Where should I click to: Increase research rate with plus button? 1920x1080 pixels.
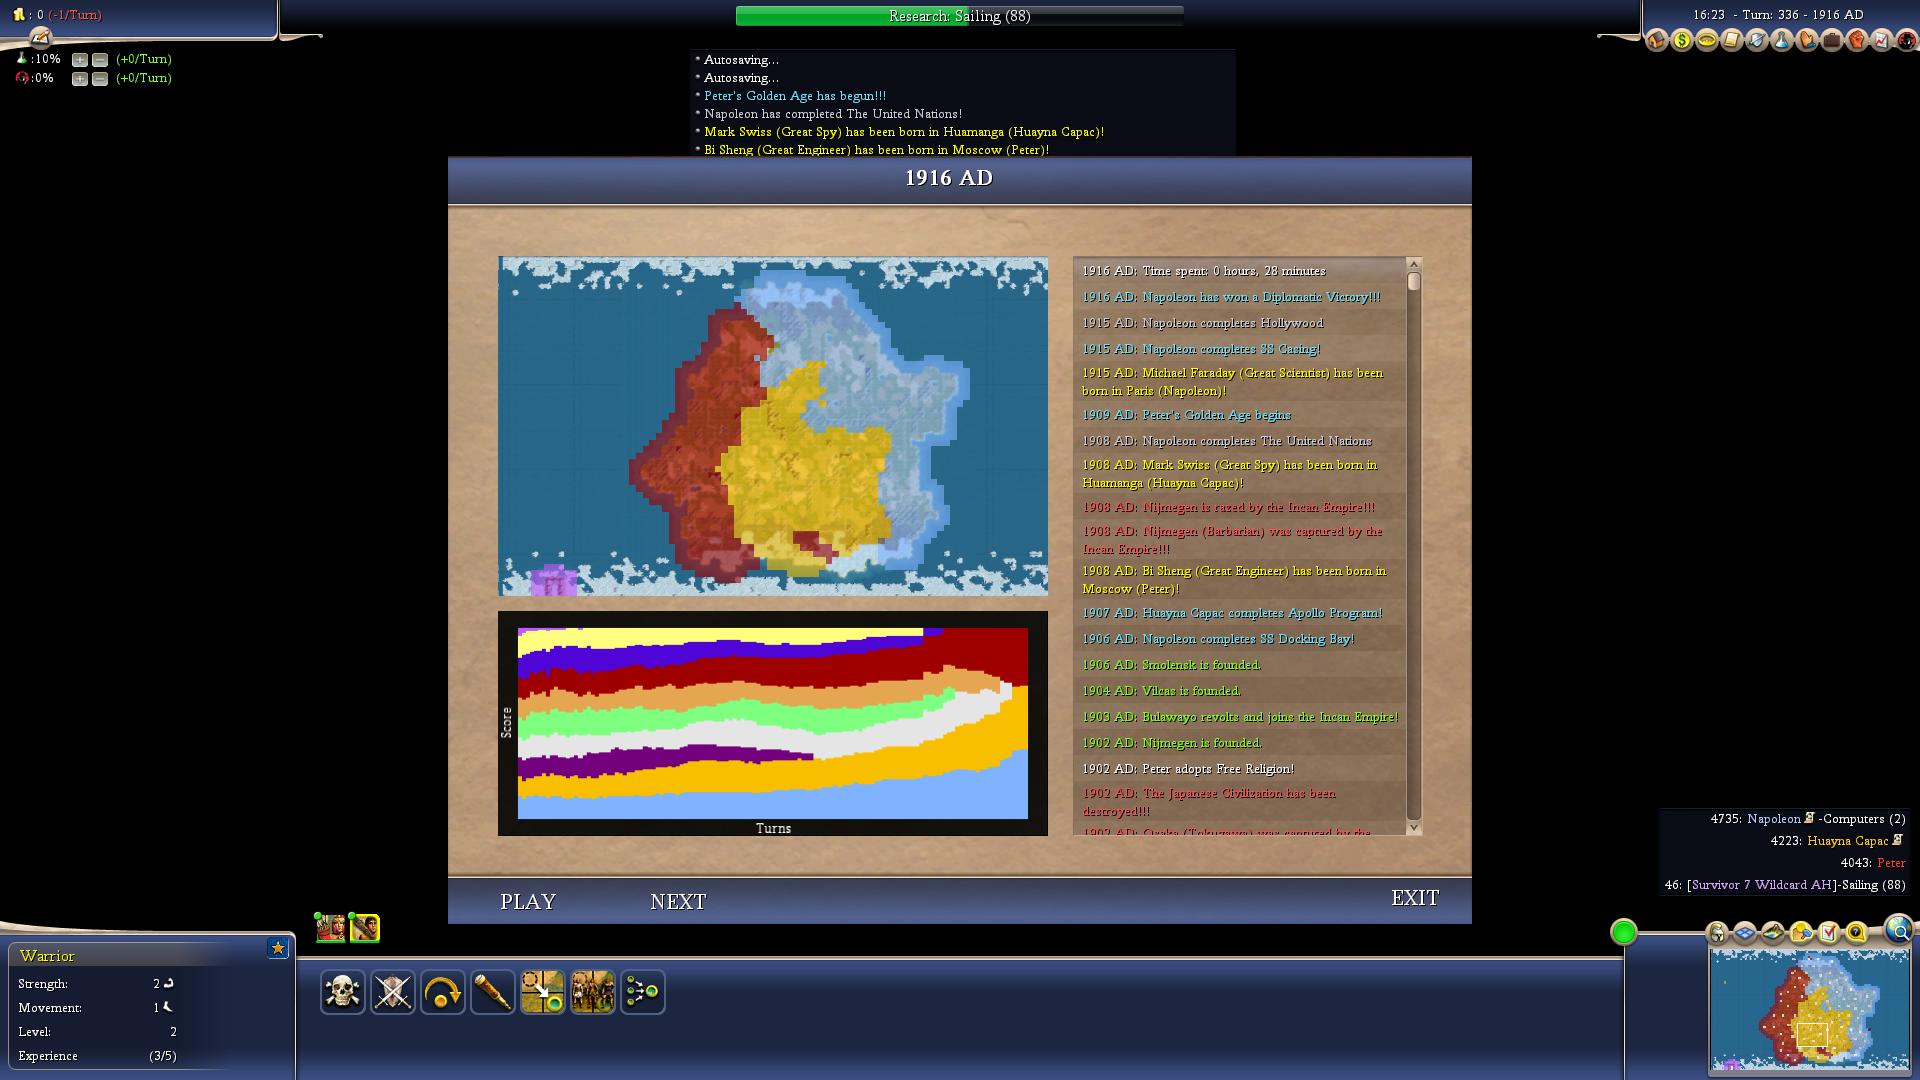click(x=80, y=60)
